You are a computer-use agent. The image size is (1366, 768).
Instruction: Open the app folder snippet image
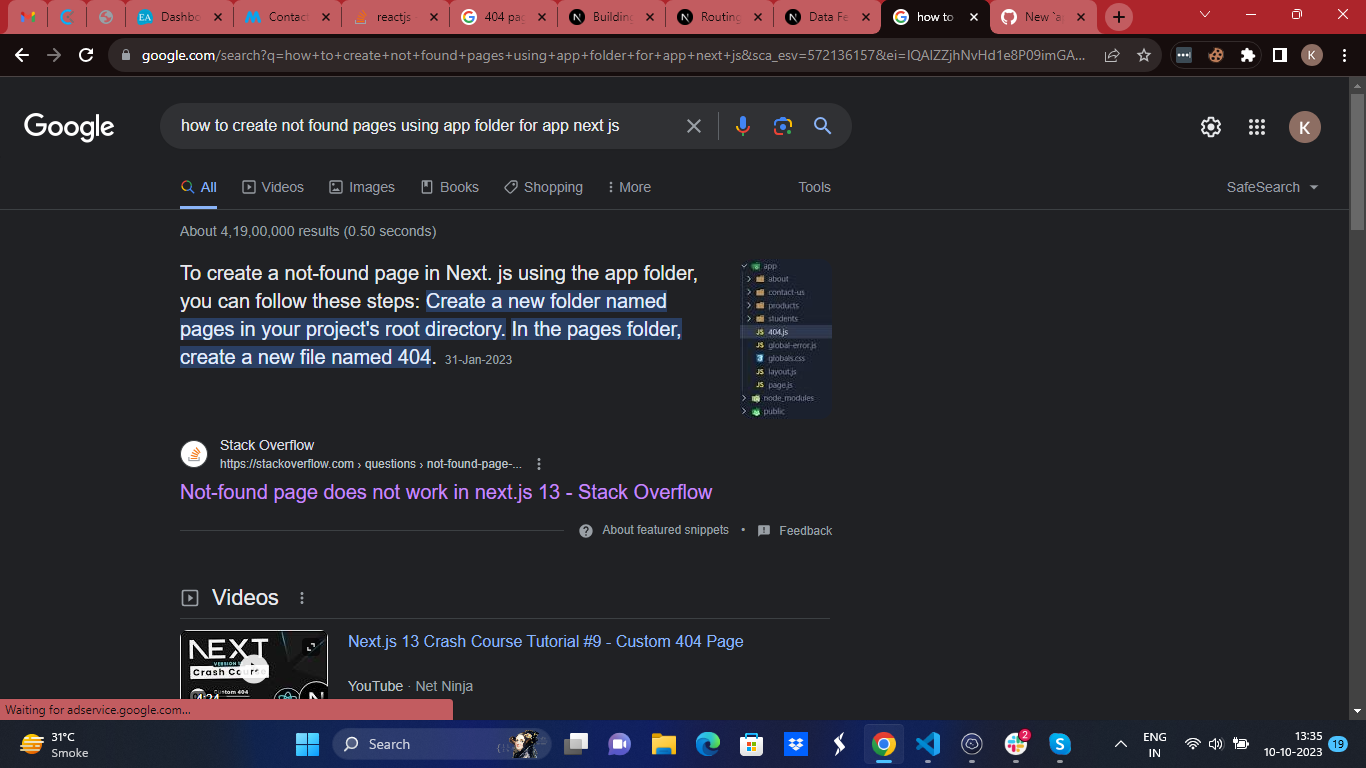click(786, 339)
